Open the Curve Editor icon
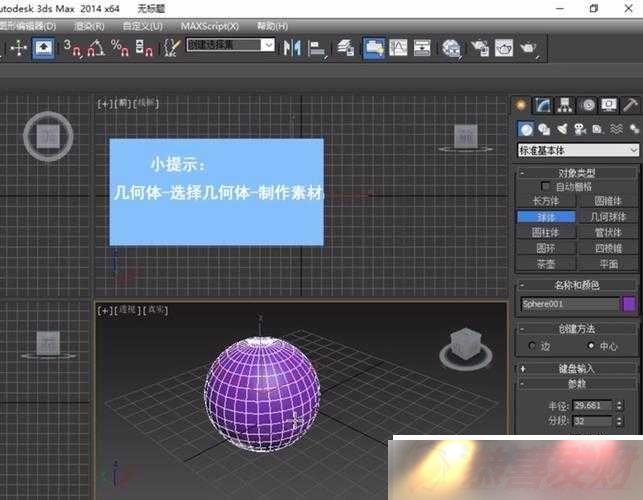643x500 pixels. pos(398,48)
